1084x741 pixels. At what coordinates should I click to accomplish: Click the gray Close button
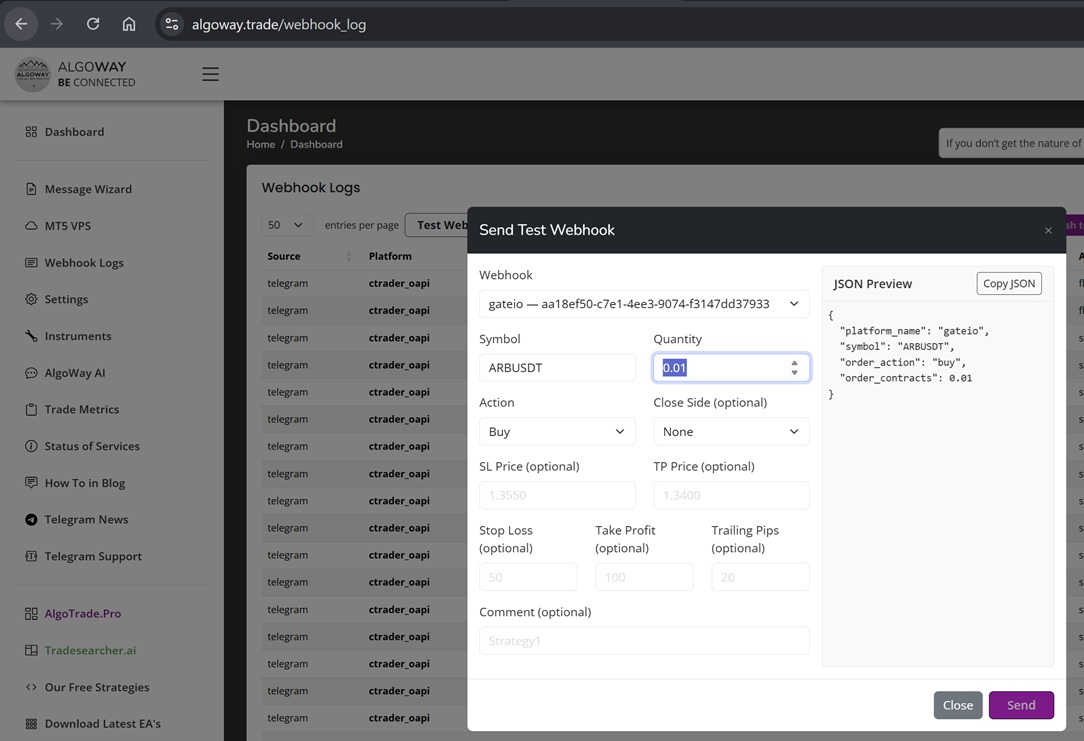point(957,705)
